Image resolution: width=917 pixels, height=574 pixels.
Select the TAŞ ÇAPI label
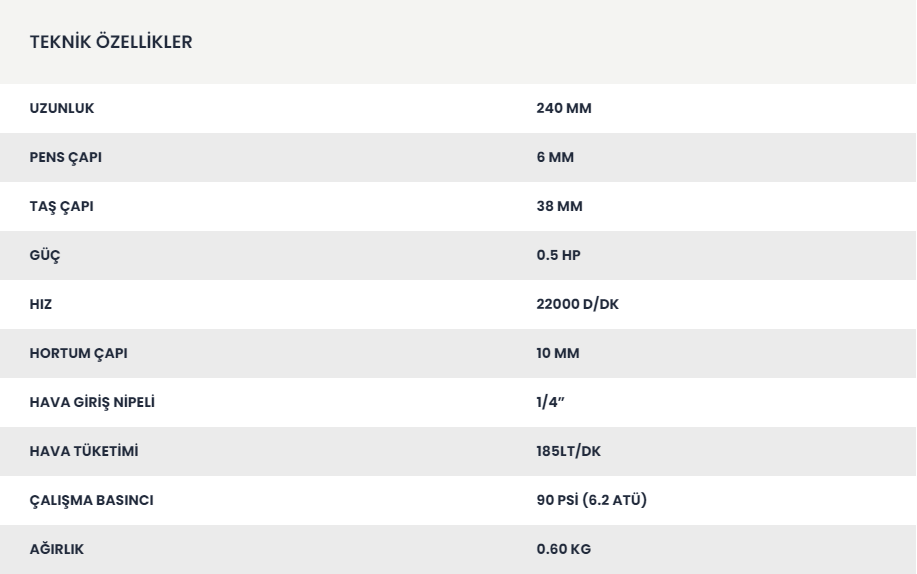click(x=61, y=207)
